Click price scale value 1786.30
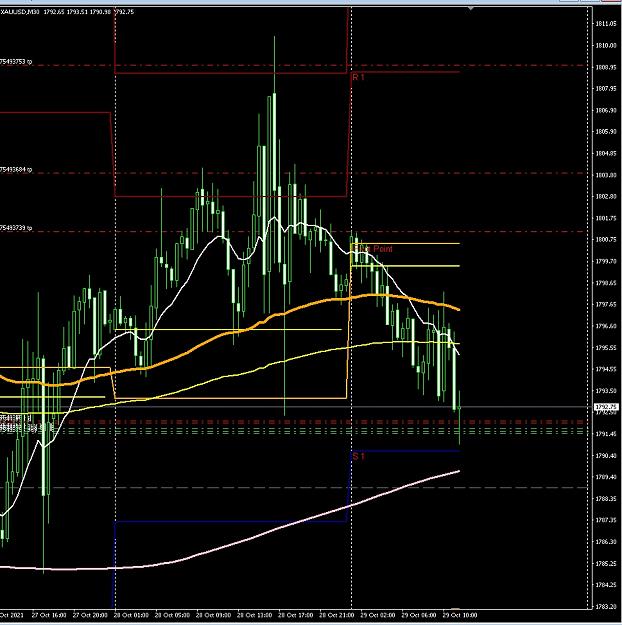 tap(606, 542)
